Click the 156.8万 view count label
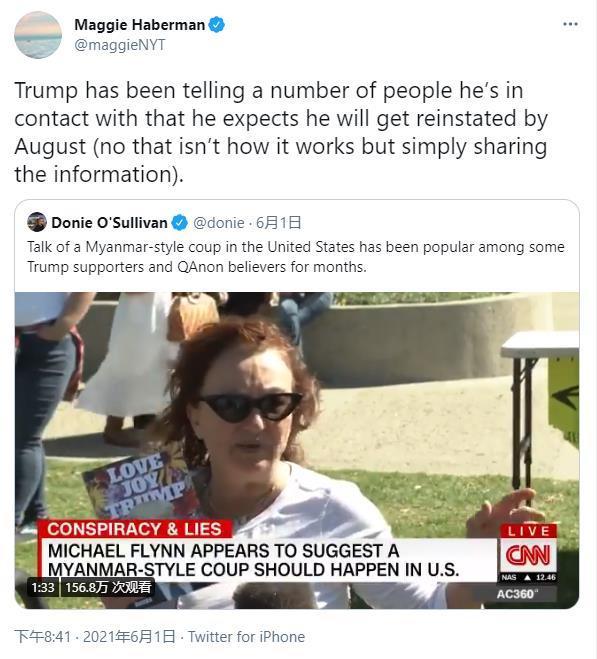 tap(108, 587)
